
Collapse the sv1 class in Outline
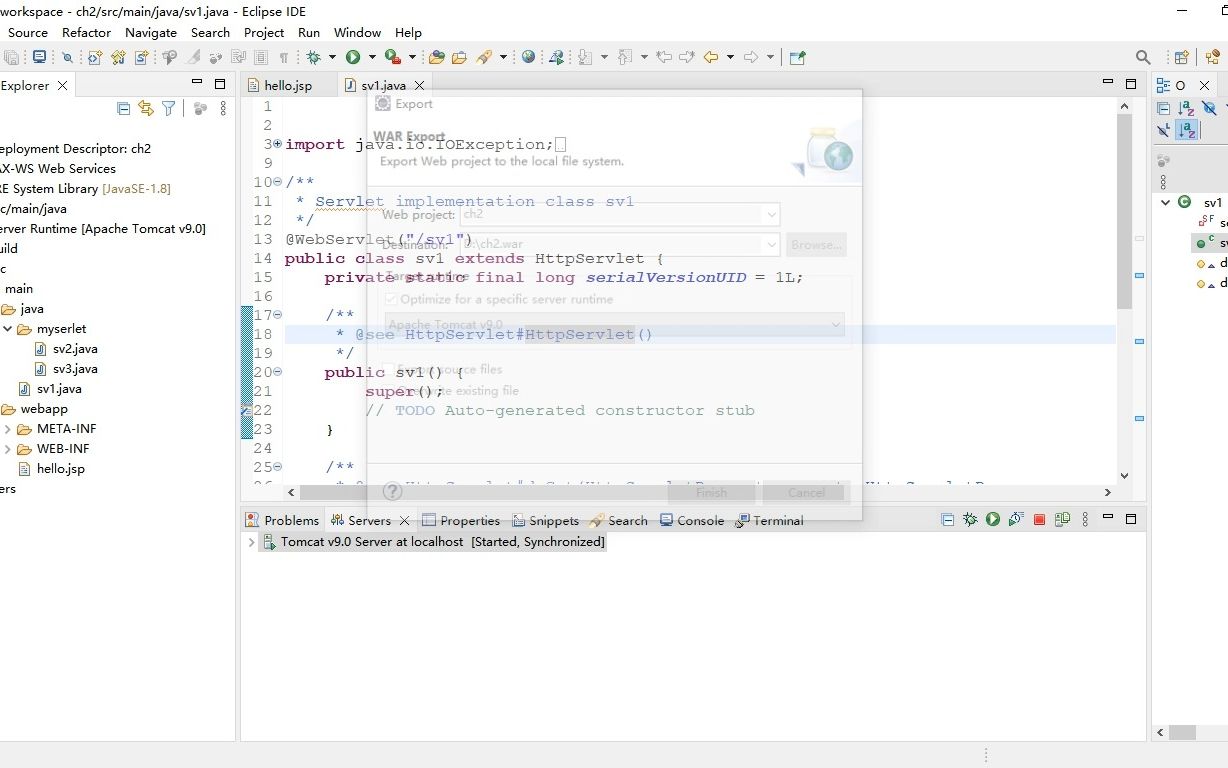(x=1165, y=202)
